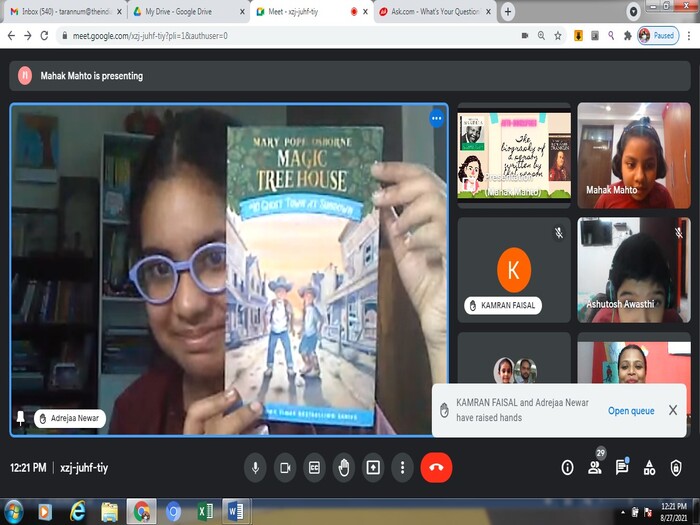Image resolution: width=700 pixels, height=525 pixels.
Task: Go forward with browser forward arrow
Action: (28, 36)
